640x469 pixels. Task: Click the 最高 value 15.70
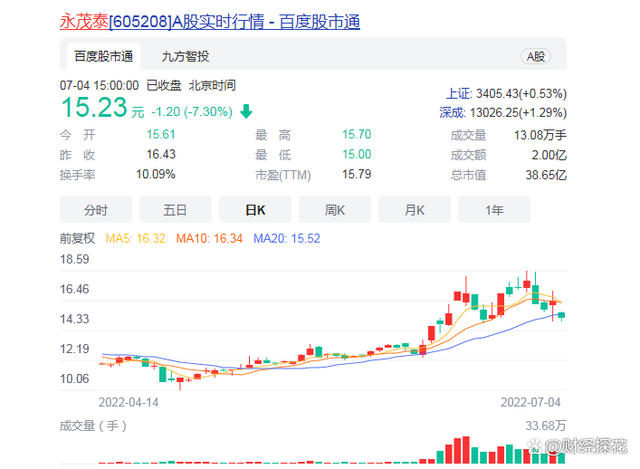point(357,134)
